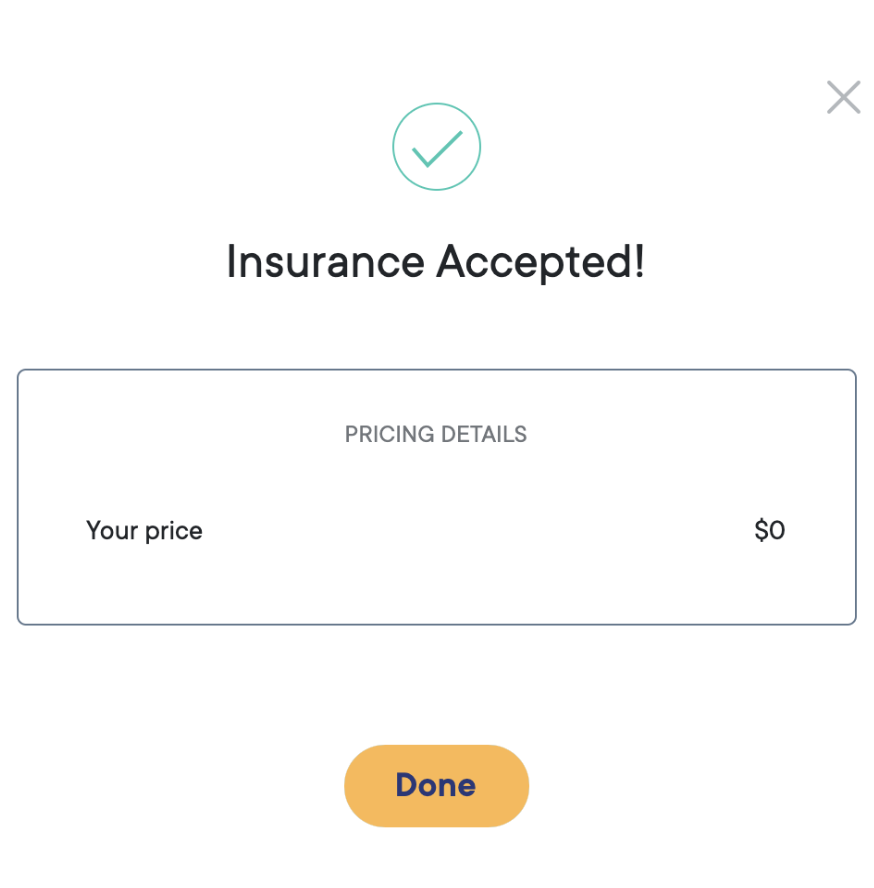The image size is (874, 888).
Task: Click the word price in Your price row
Action: 173,532
